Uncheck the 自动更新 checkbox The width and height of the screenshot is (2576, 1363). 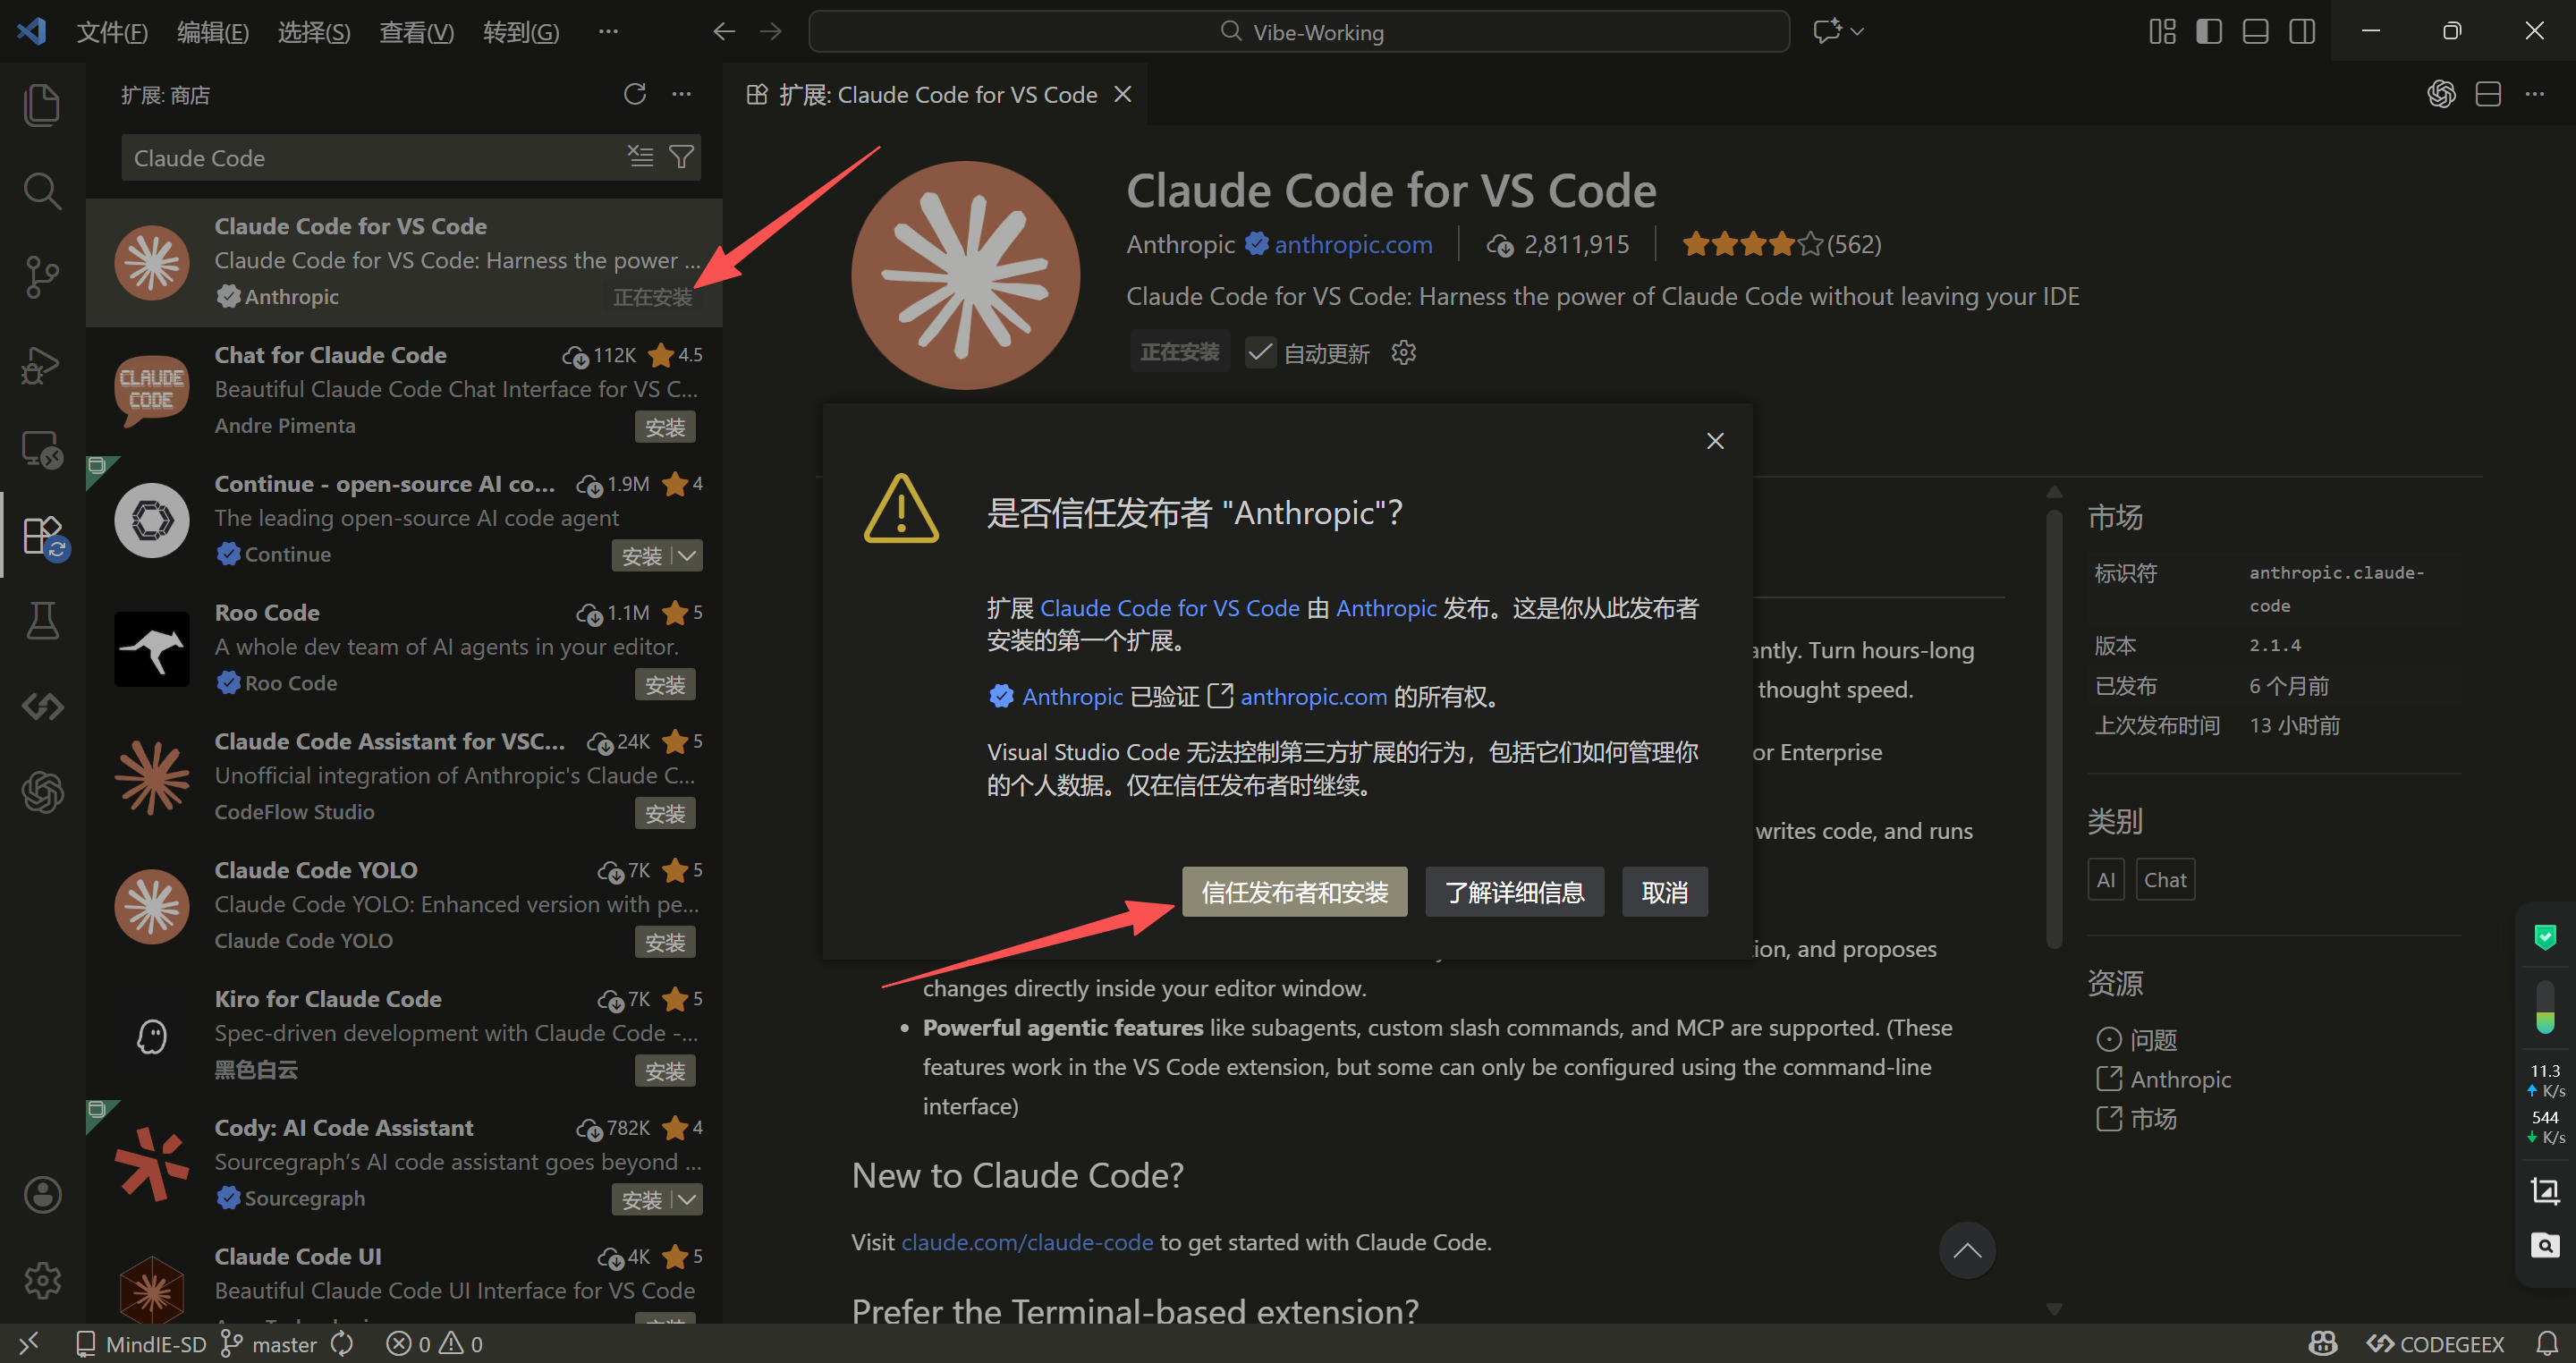tap(1259, 352)
